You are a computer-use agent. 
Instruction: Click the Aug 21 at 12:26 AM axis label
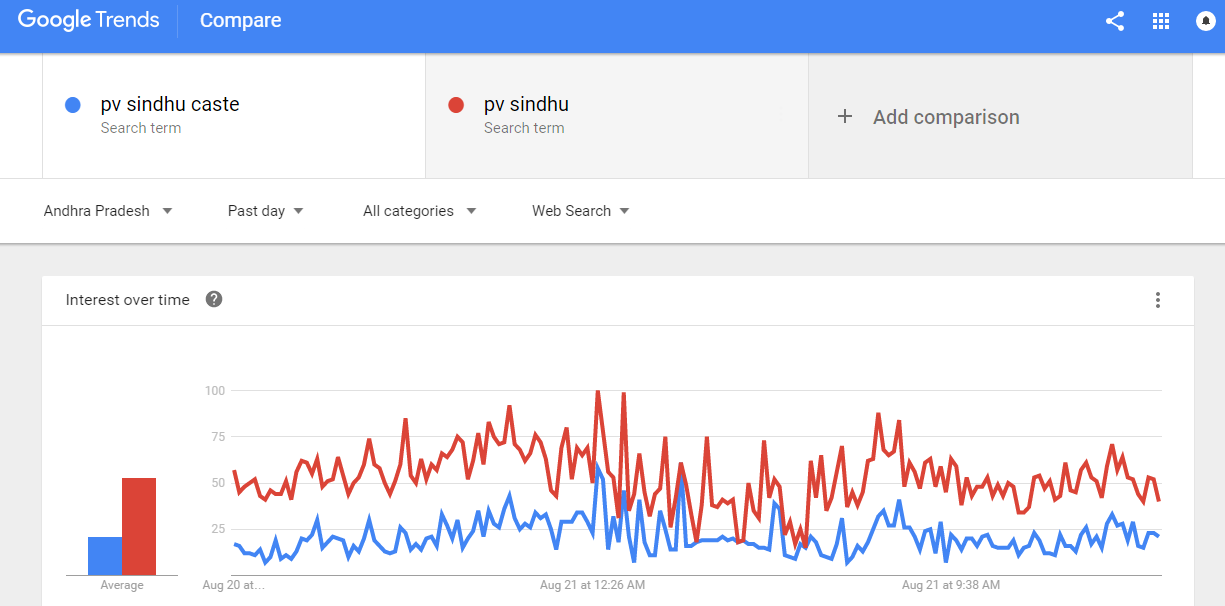coord(592,584)
